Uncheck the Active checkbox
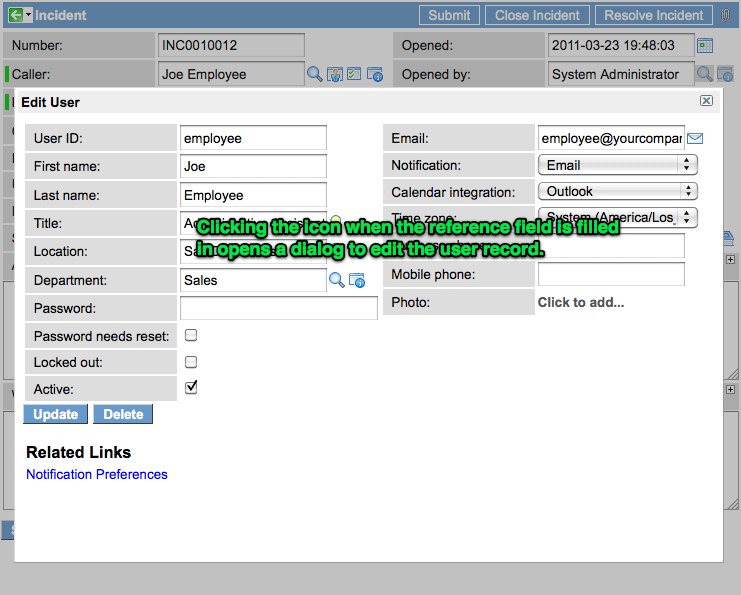The height and width of the screenshot is (595, 741). (x=191, y=388)
